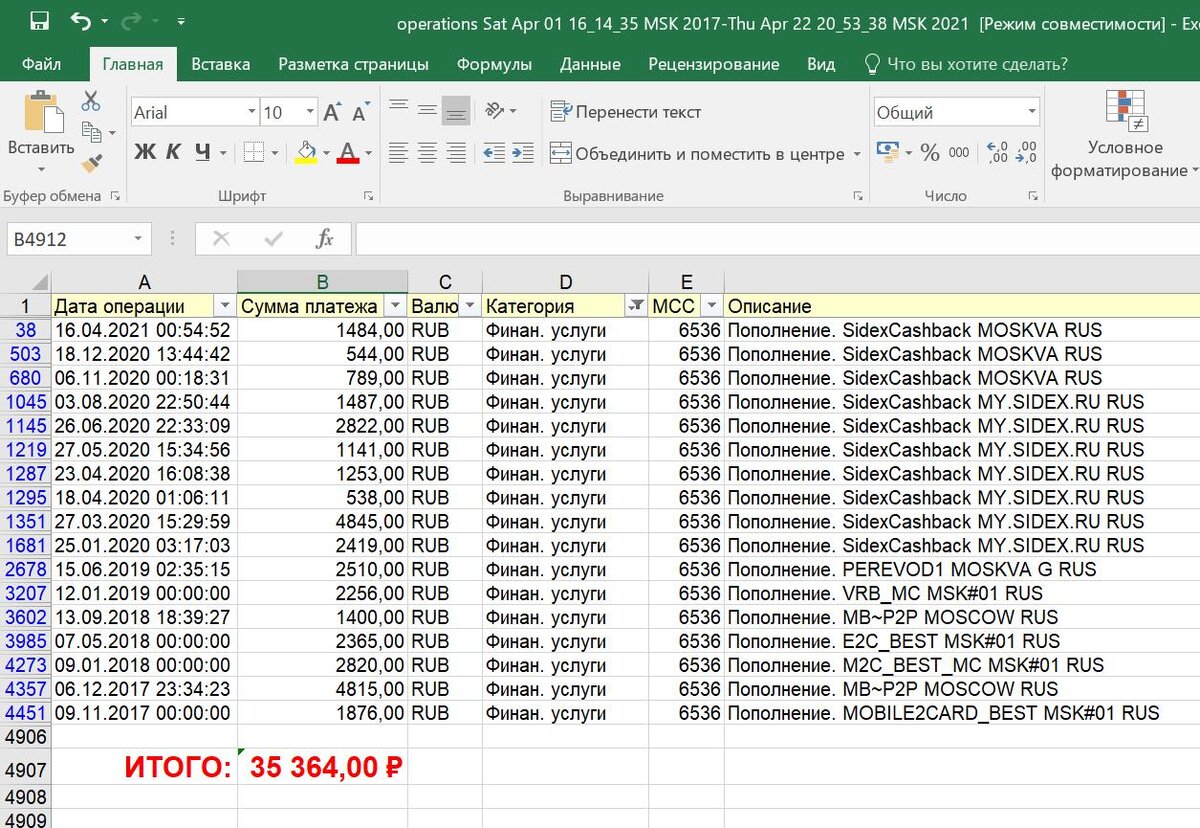
Task: Click Объединить и поместить в центре
Action: tap(697, 154)
